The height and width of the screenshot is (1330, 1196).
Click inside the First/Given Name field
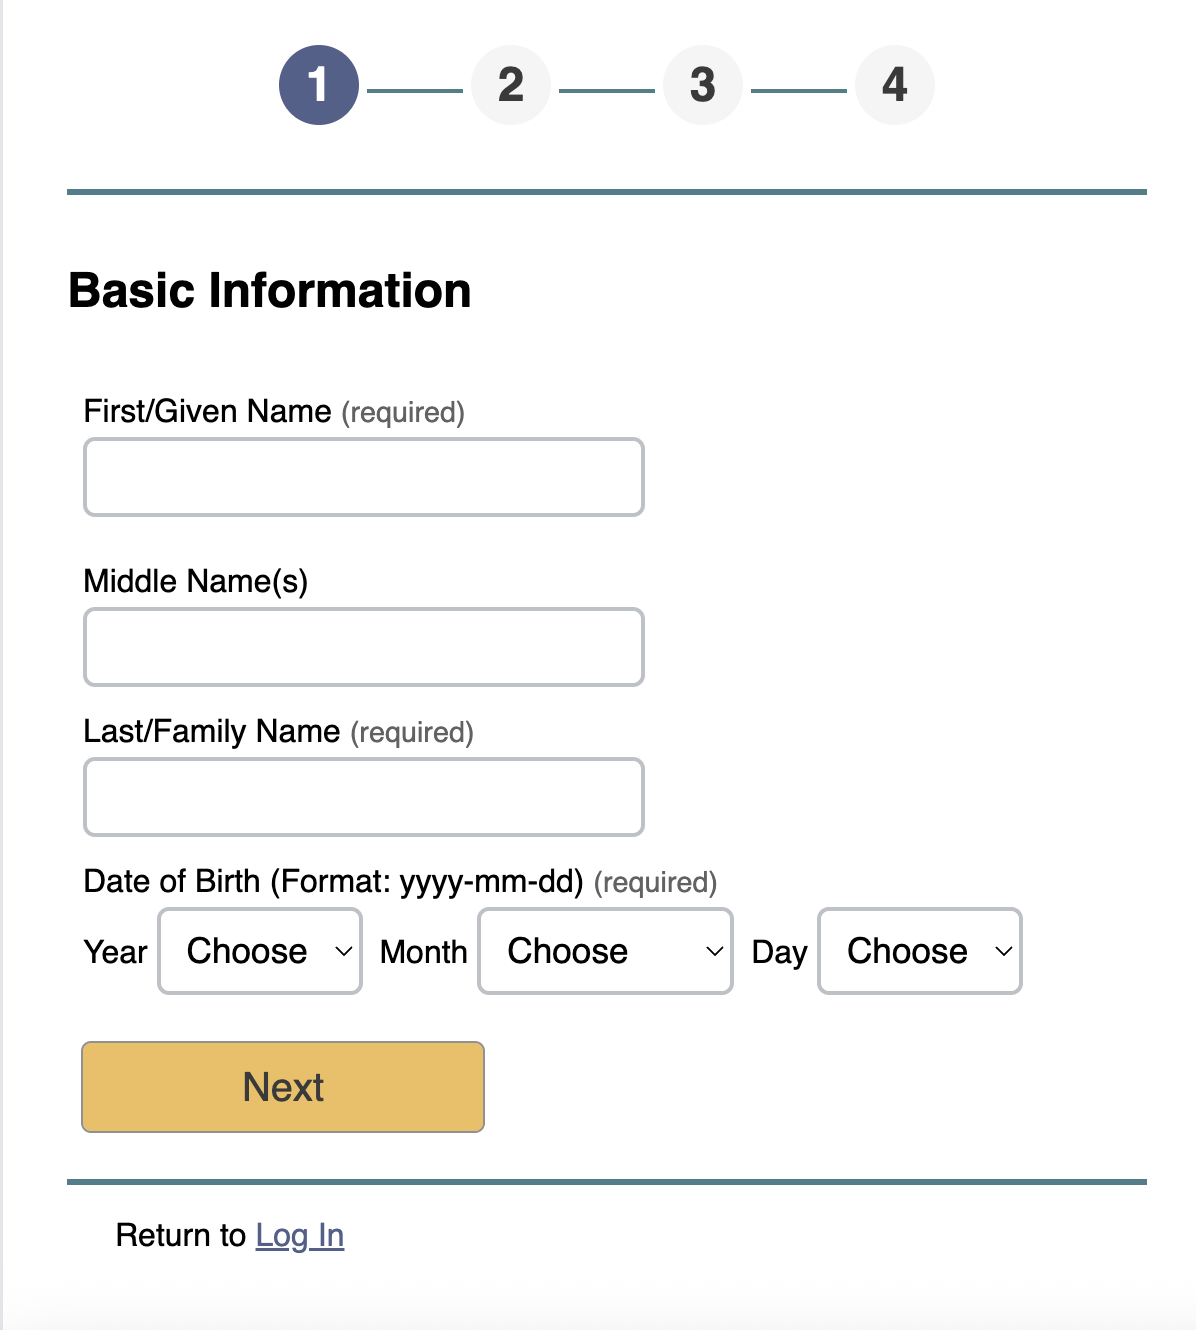tap(363, 477)
